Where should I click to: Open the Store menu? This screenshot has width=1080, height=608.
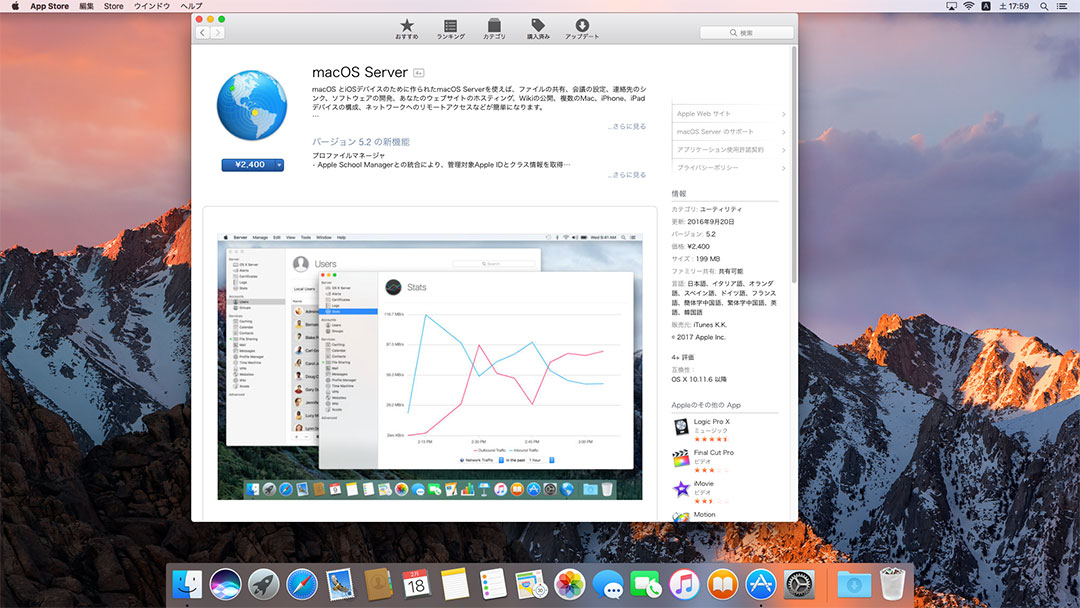click(114, 6)
